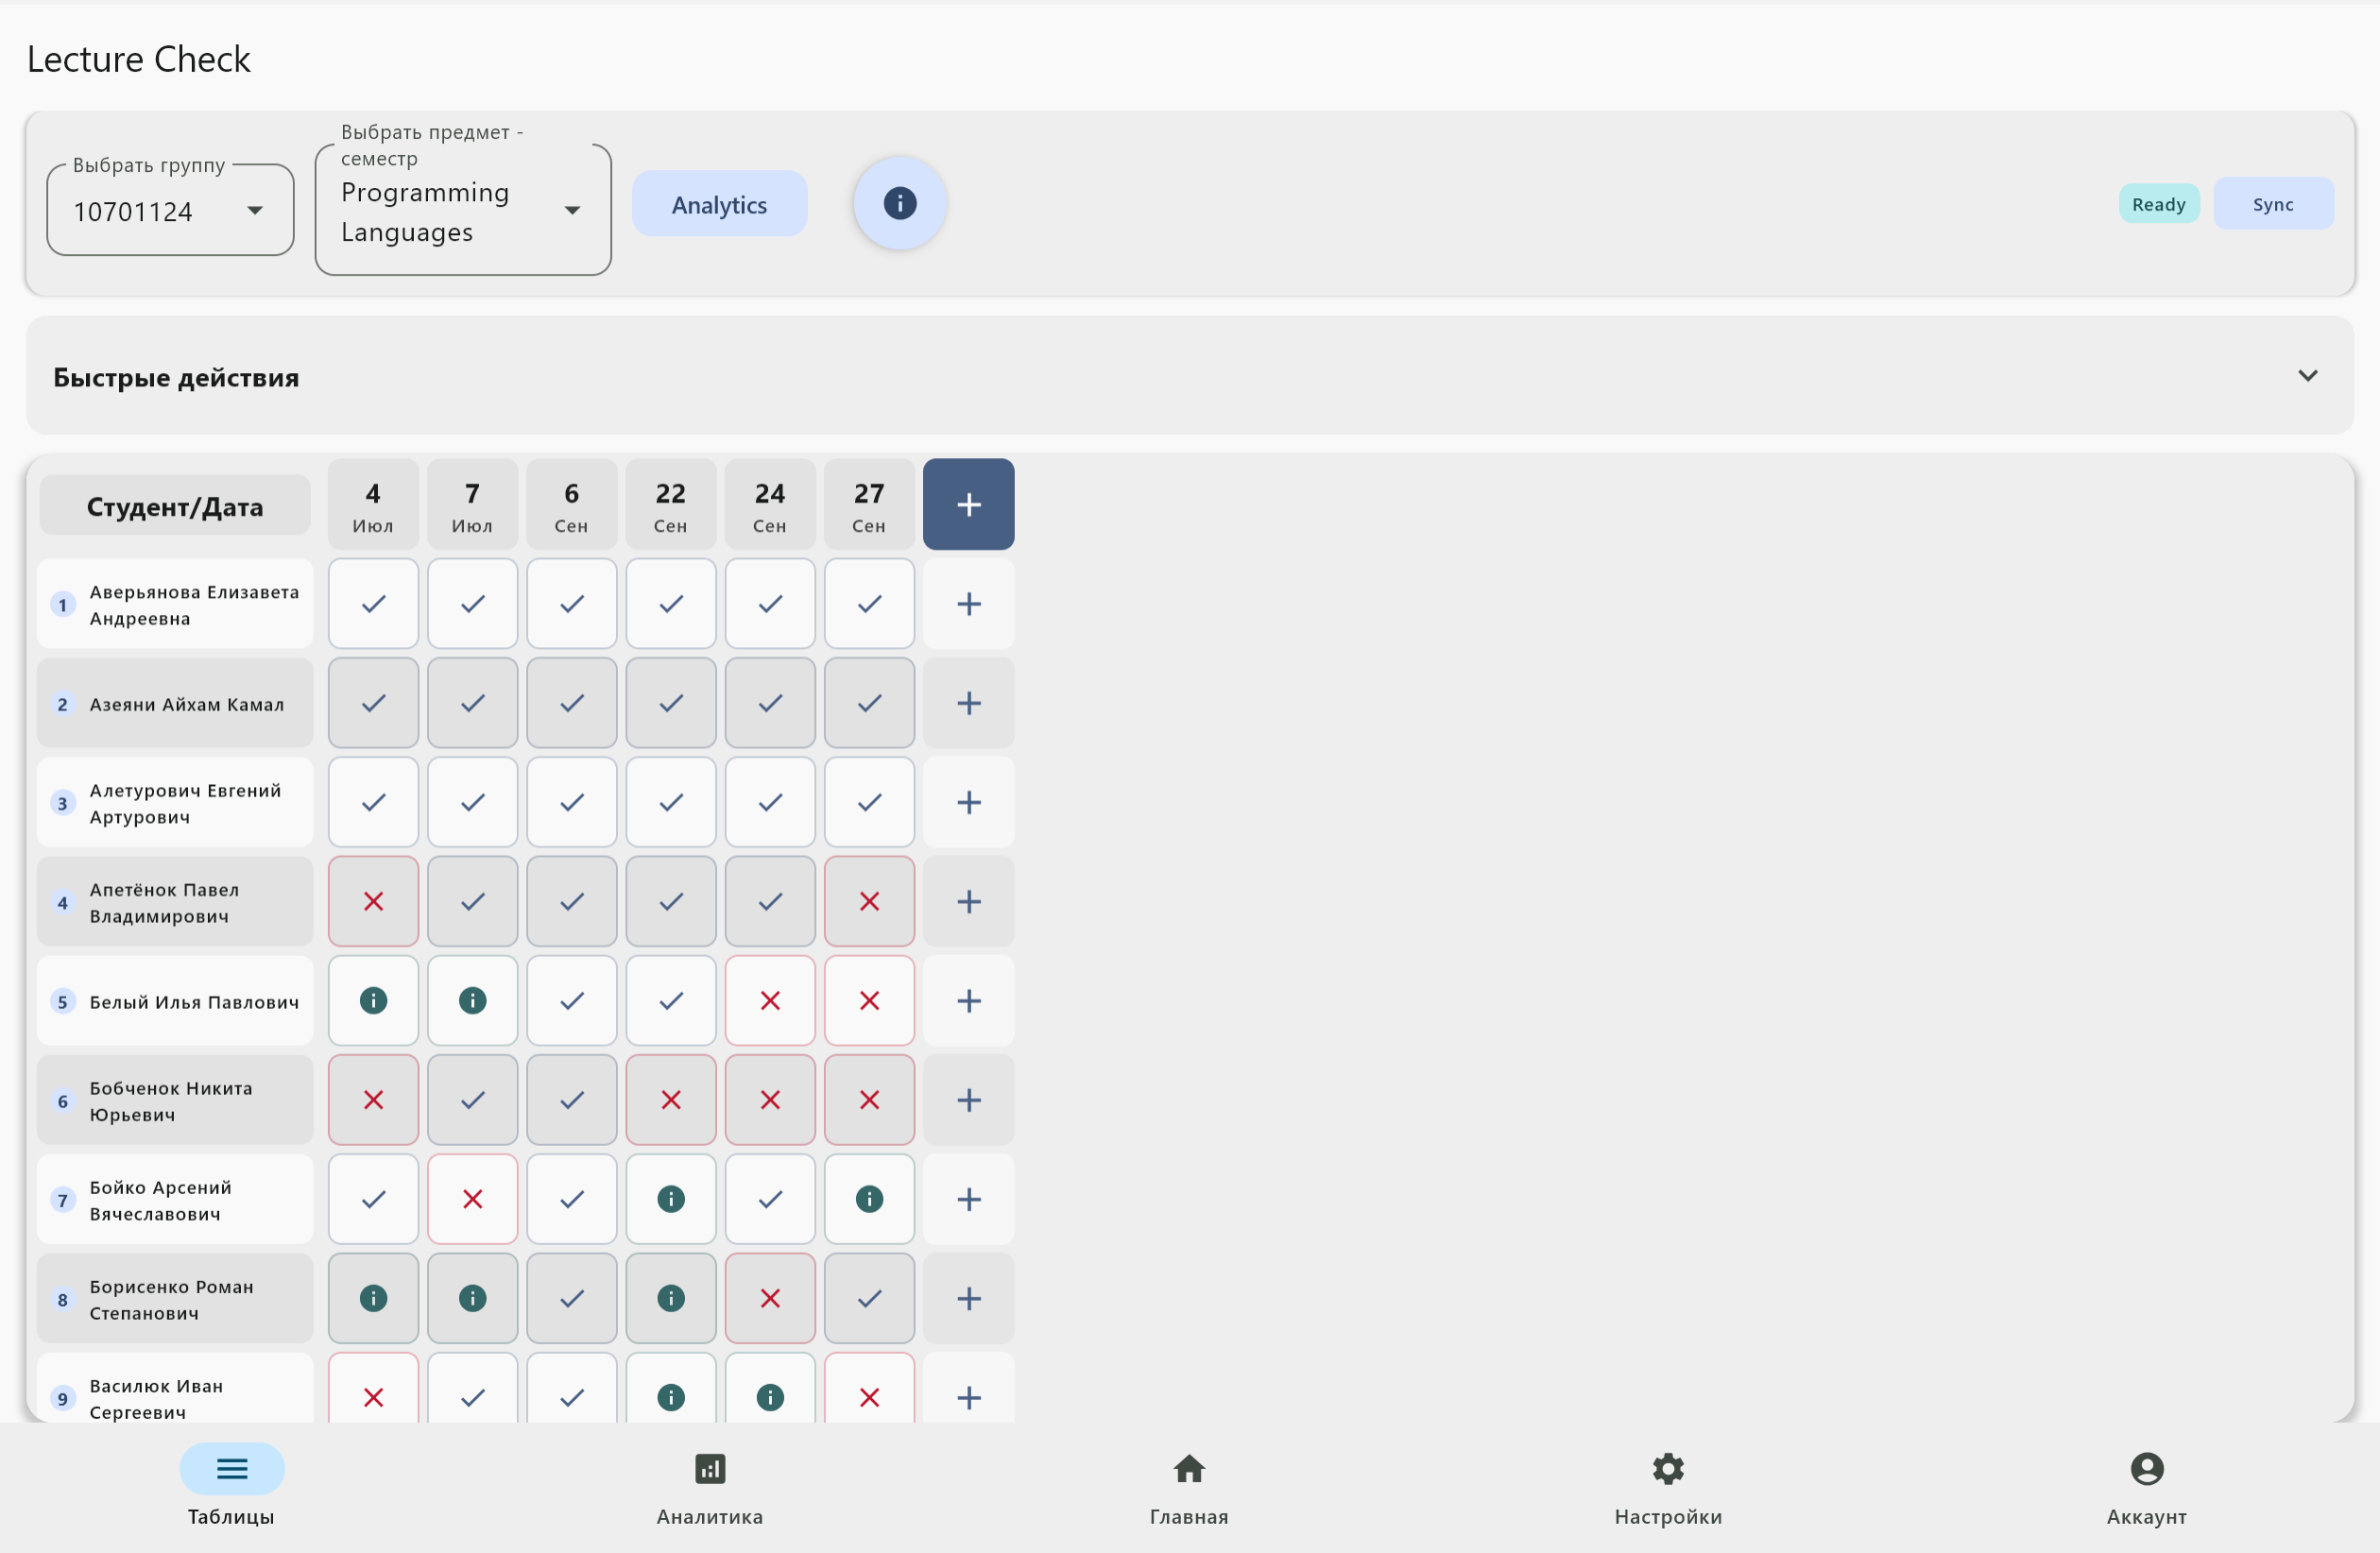Viewport: 2380px width, 1553px height.
Task: Click the Ready status chip
Action: 2158,204
